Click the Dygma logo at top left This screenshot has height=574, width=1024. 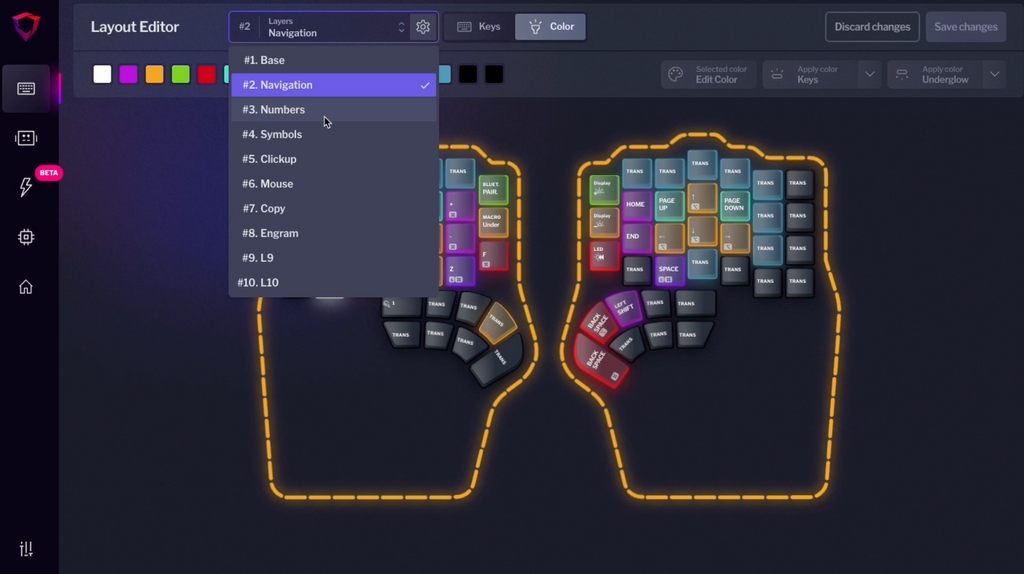26,27
